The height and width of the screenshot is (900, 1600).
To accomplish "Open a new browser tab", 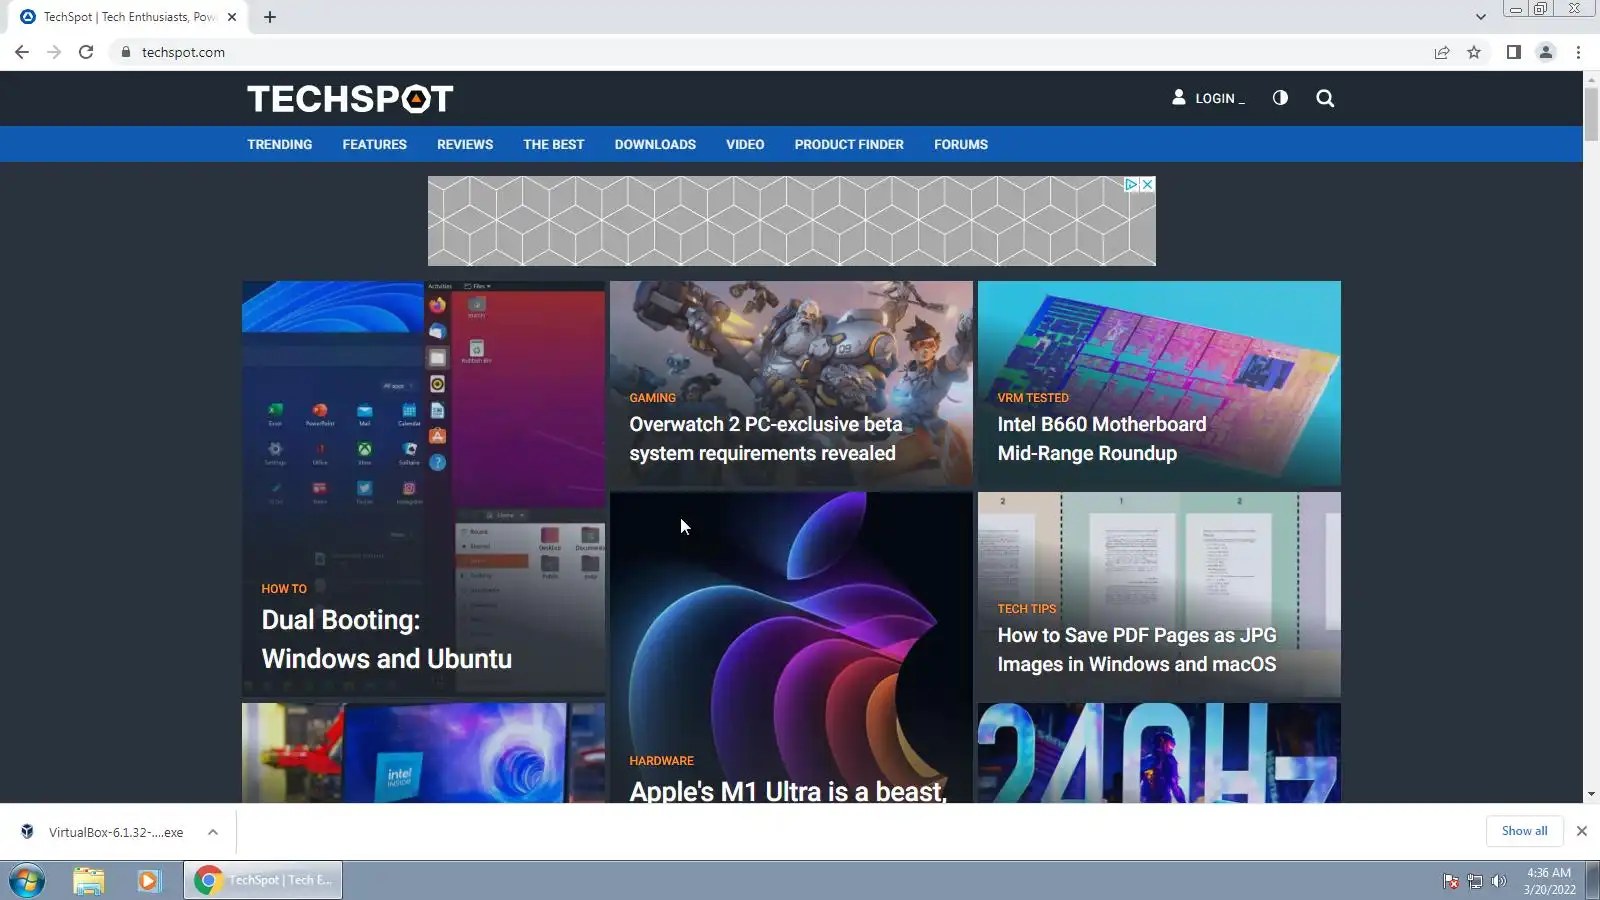I will click(270, 17).
